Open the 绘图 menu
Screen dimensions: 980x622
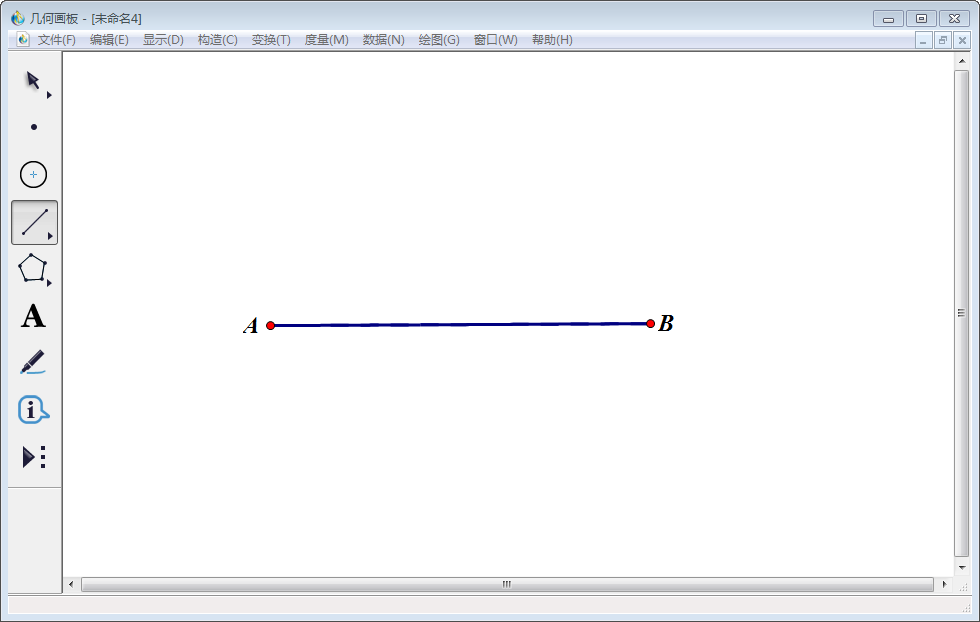click(x=438, y=40)
